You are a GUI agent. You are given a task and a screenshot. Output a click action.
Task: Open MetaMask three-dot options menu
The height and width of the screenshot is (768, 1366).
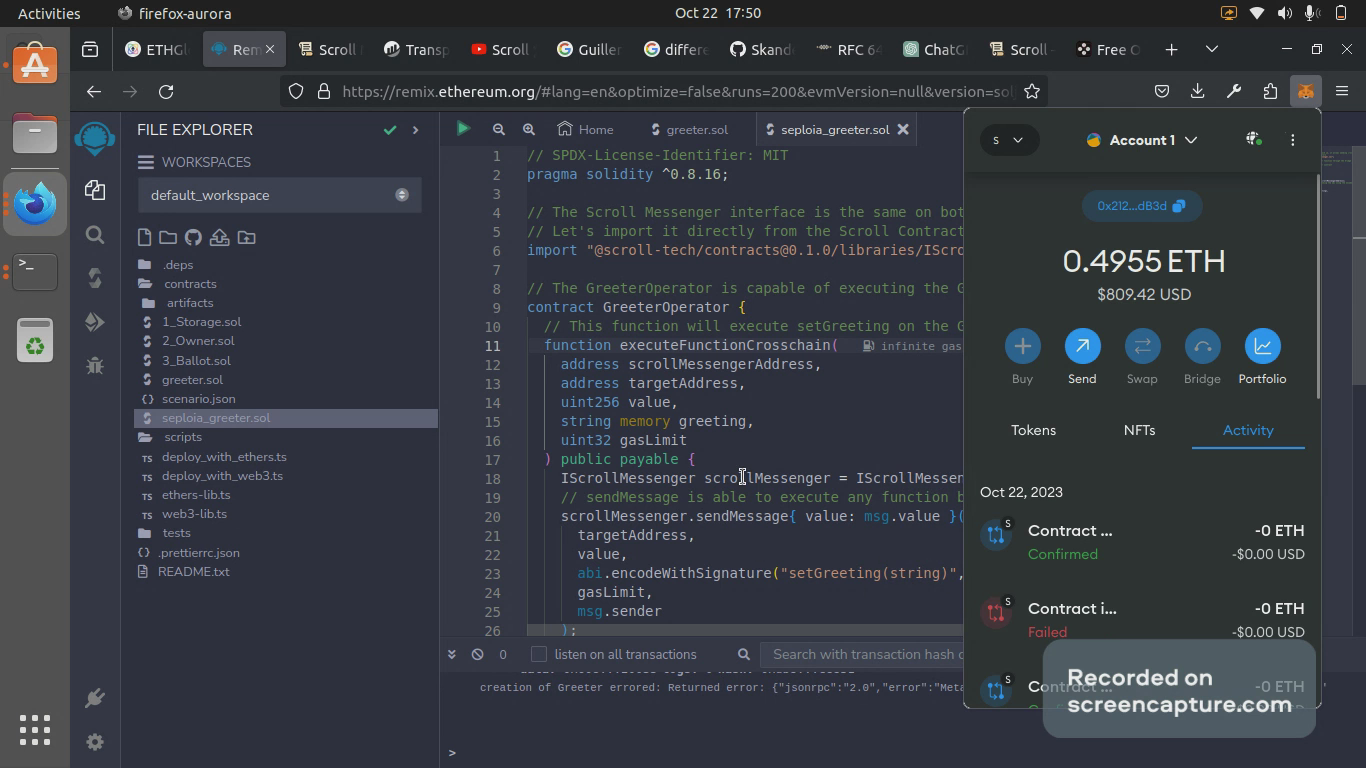(x=1292, y=140)
